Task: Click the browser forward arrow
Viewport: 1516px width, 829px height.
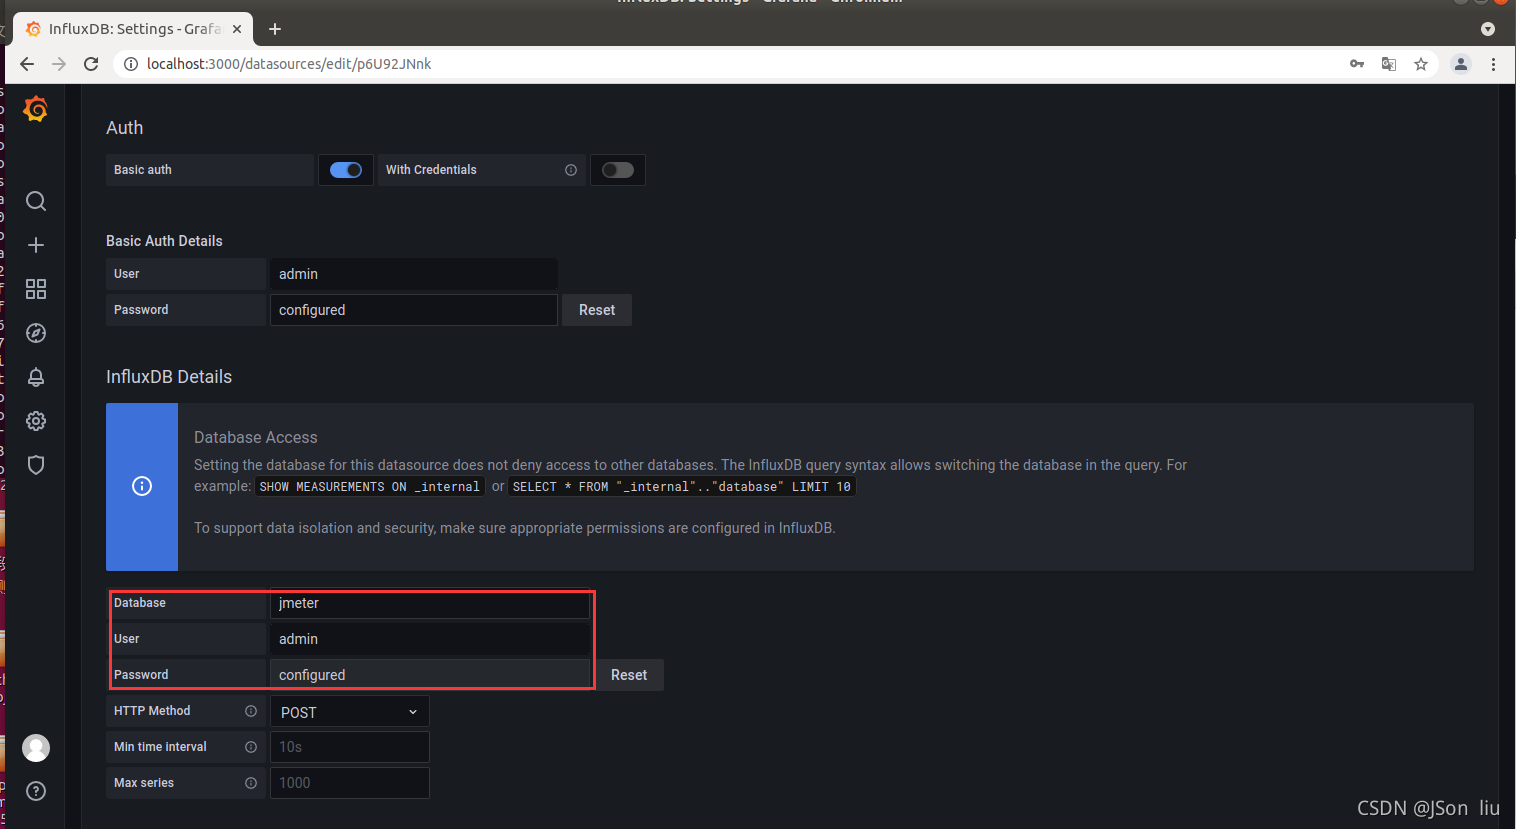Action: [x=59, y=64]
